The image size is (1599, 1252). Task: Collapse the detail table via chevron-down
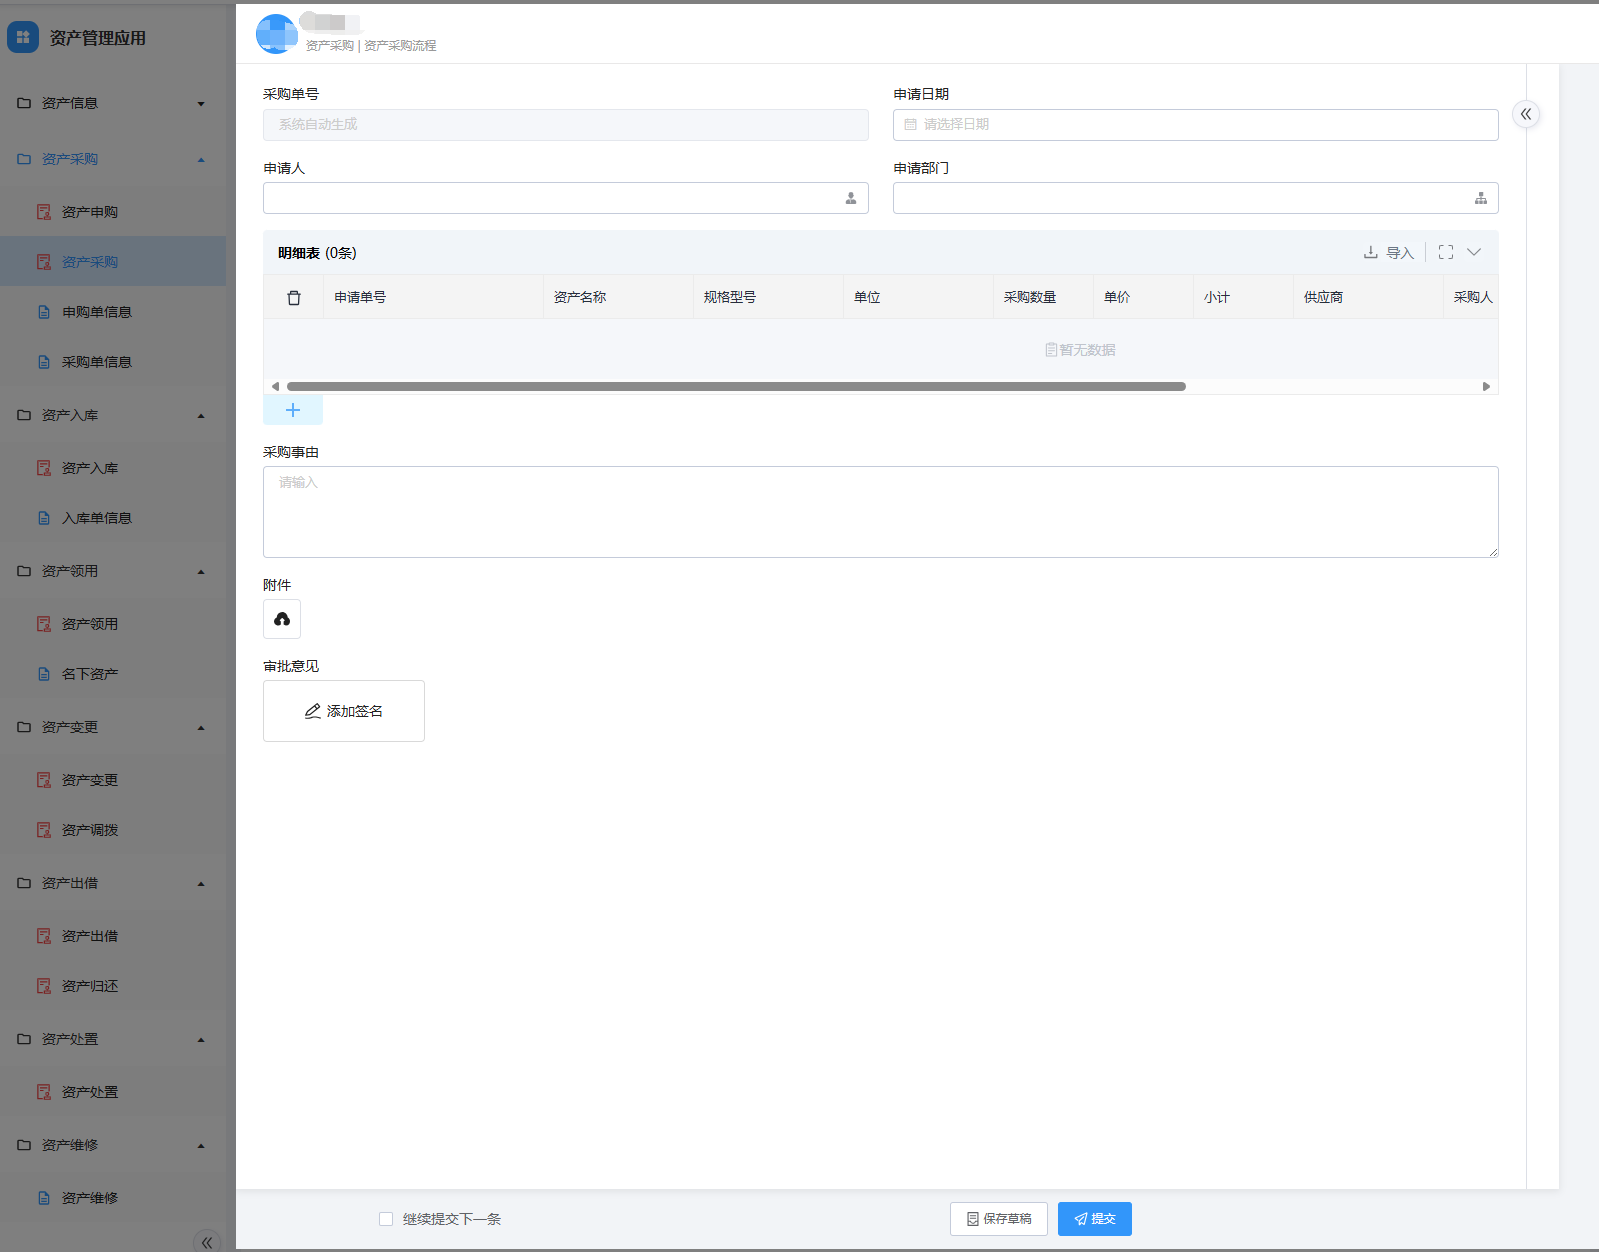coord(1474,253)
